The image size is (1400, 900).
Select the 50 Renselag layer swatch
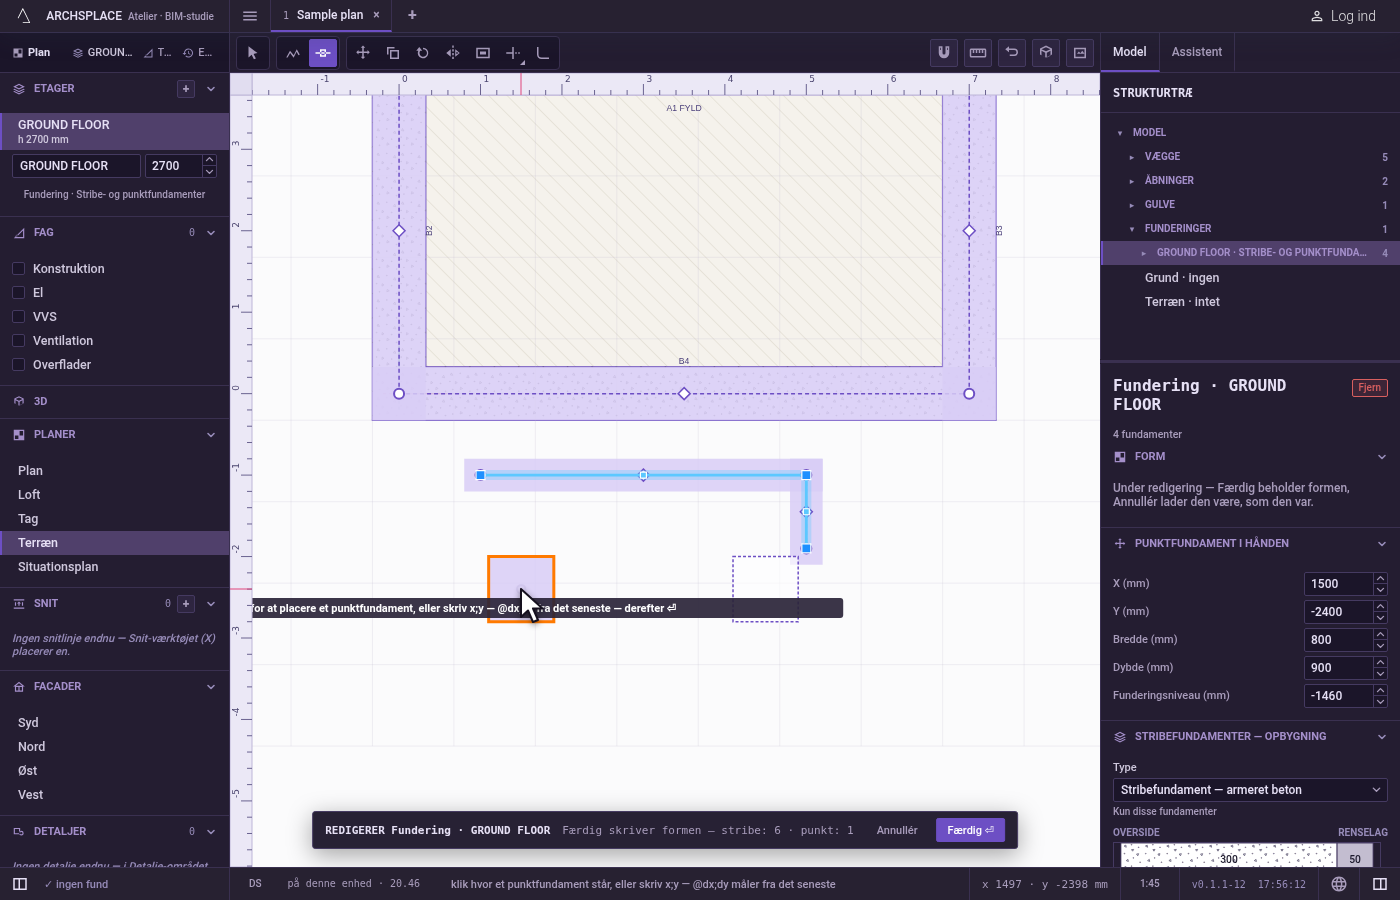(1355, 857)
